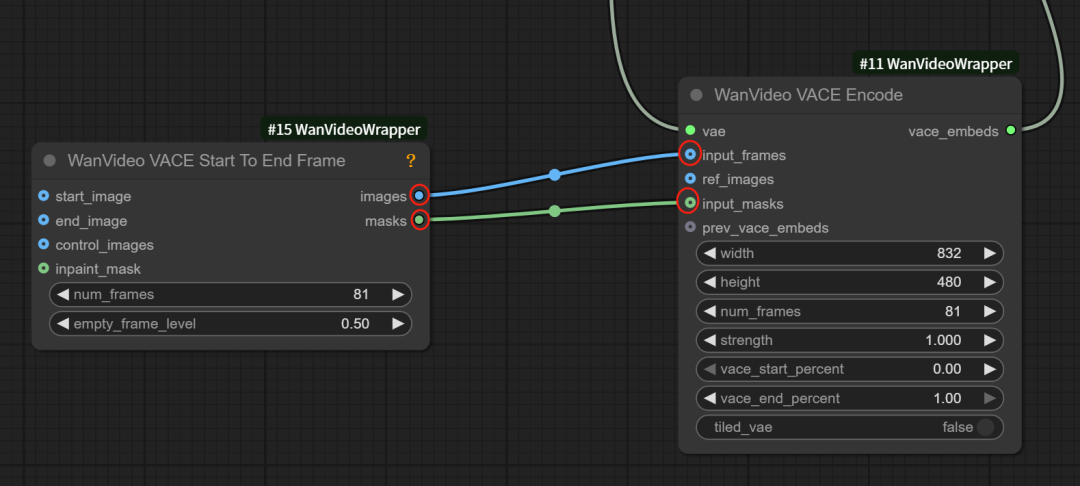Screen dimensions: 1080x486
Task: Open the orange question mark help icon
Action: (410, 161)
